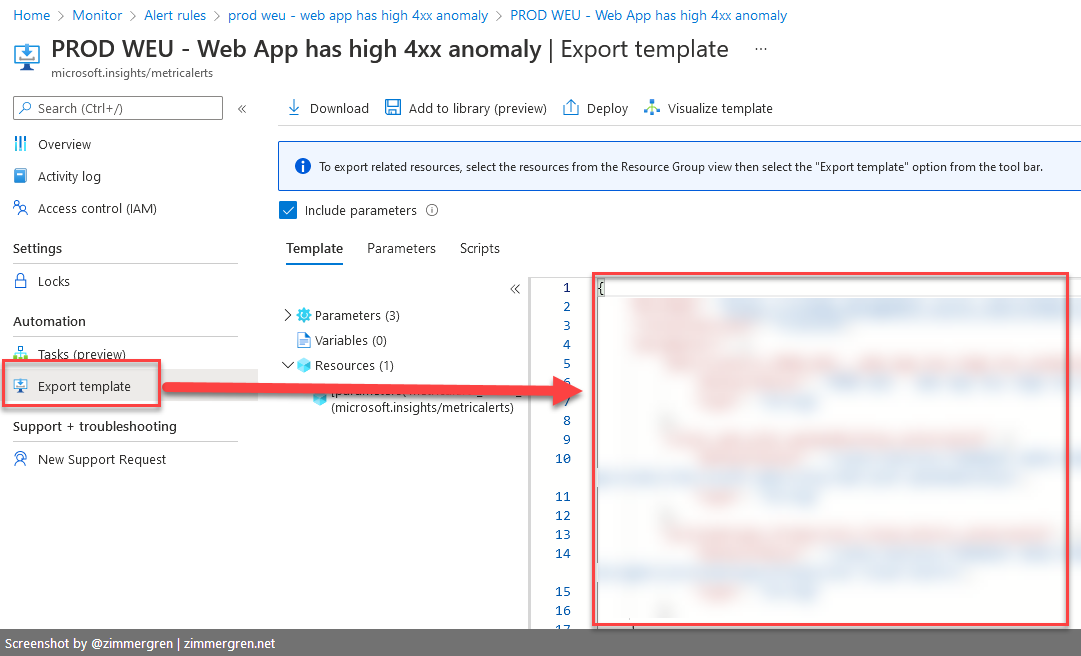
Task: Click the 'Automation' section heading
Action: click(50, 321)
